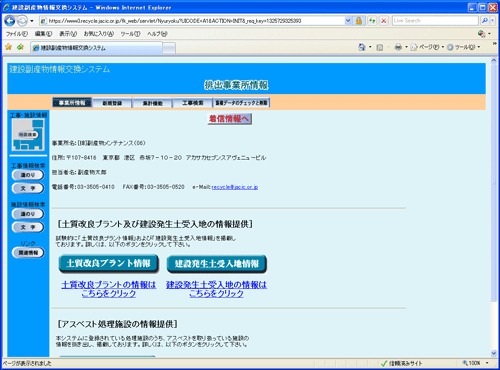
Task: Click the 建設副産物情報交換システム page header title
Action: 60,69
